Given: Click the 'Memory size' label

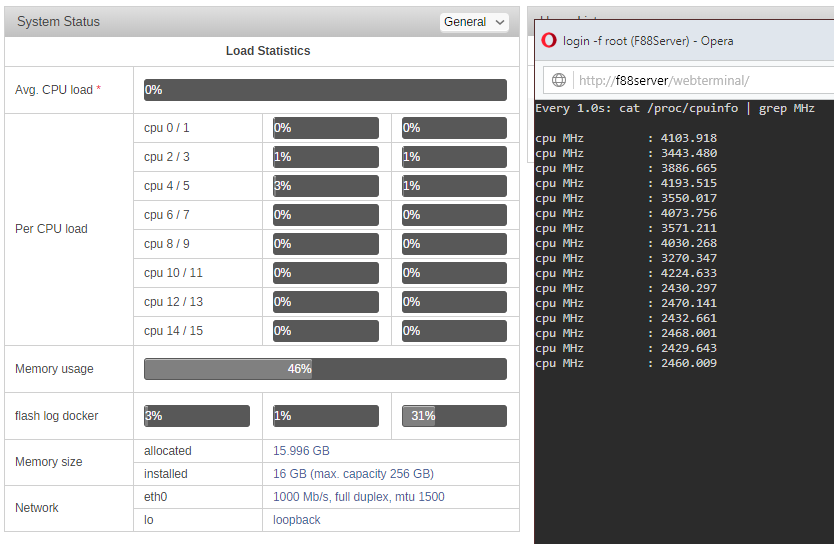Looking at the screenshot, I should (48, 462).
